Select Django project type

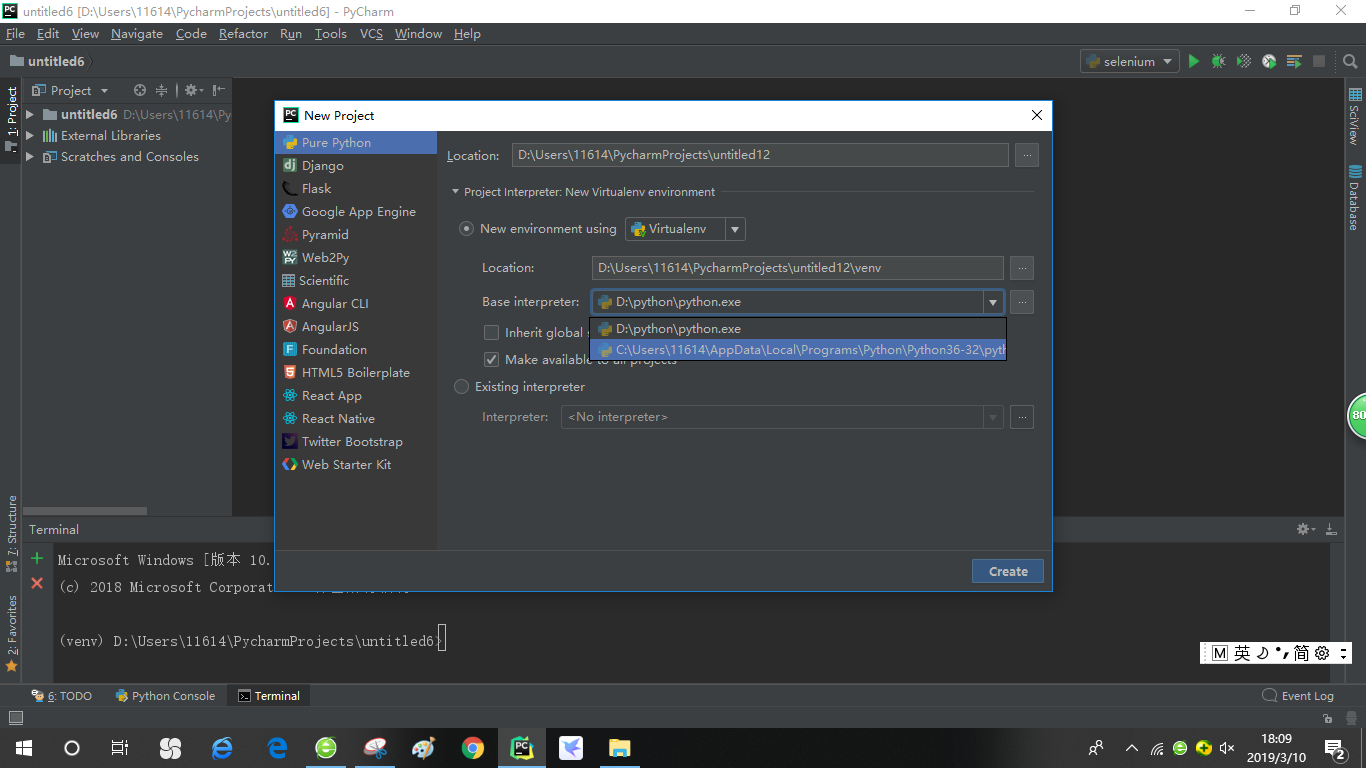click(x=356, y=166)
